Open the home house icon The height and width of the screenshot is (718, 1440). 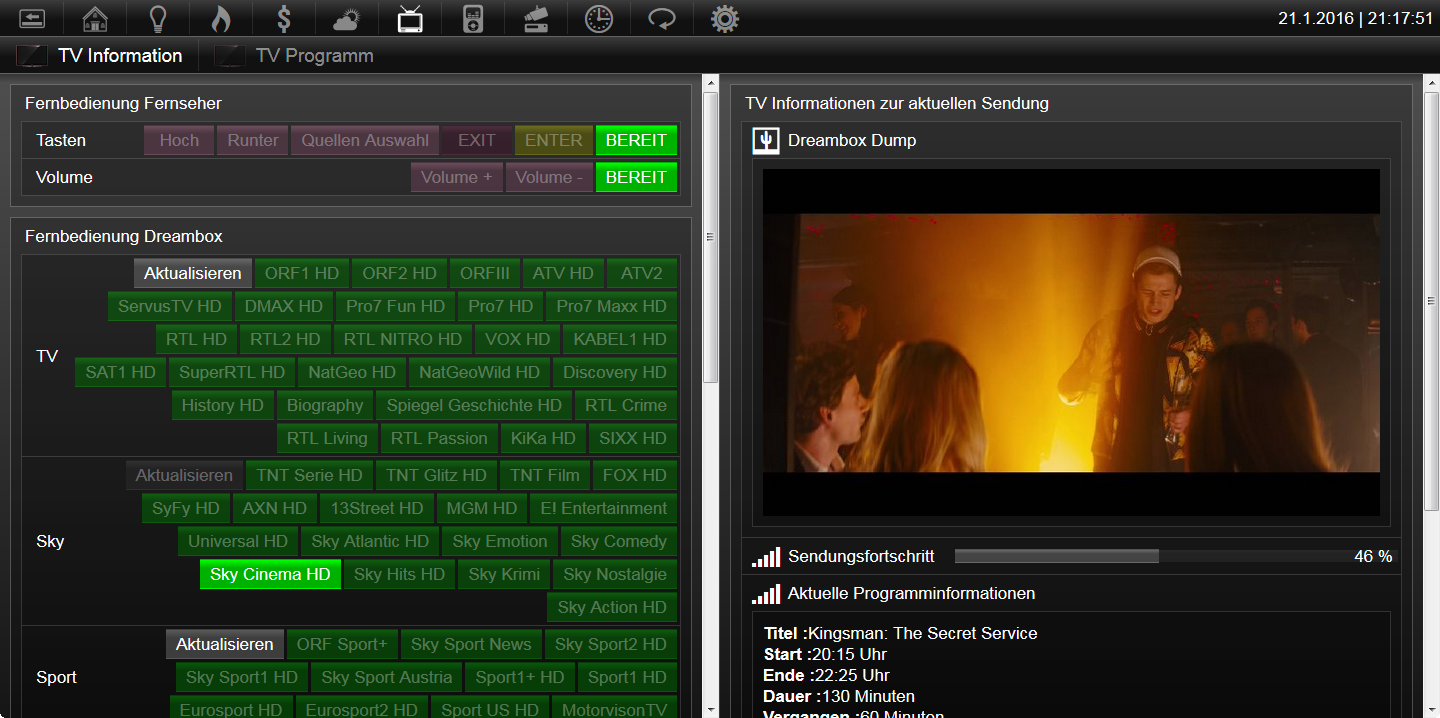(x=95, y=18)
